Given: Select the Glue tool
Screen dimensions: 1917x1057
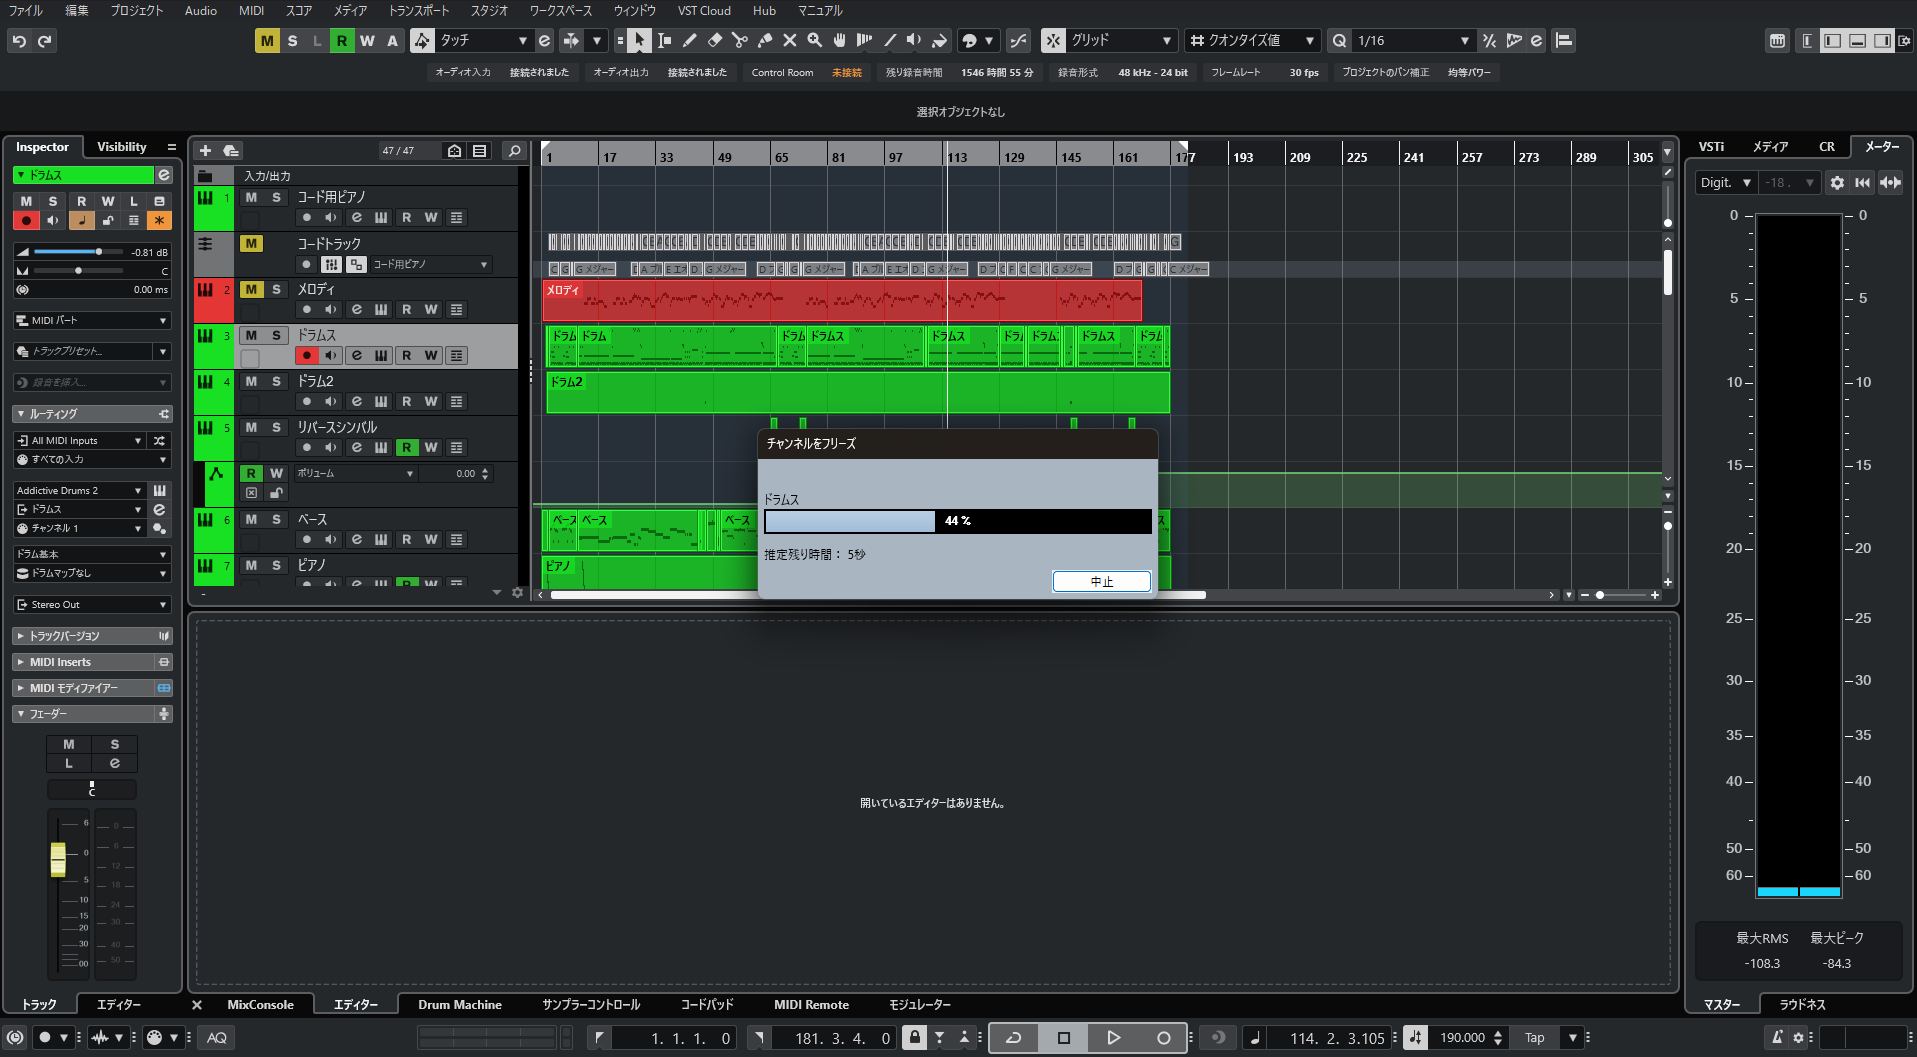Looking at the screenshot, I should pos(764,41).
